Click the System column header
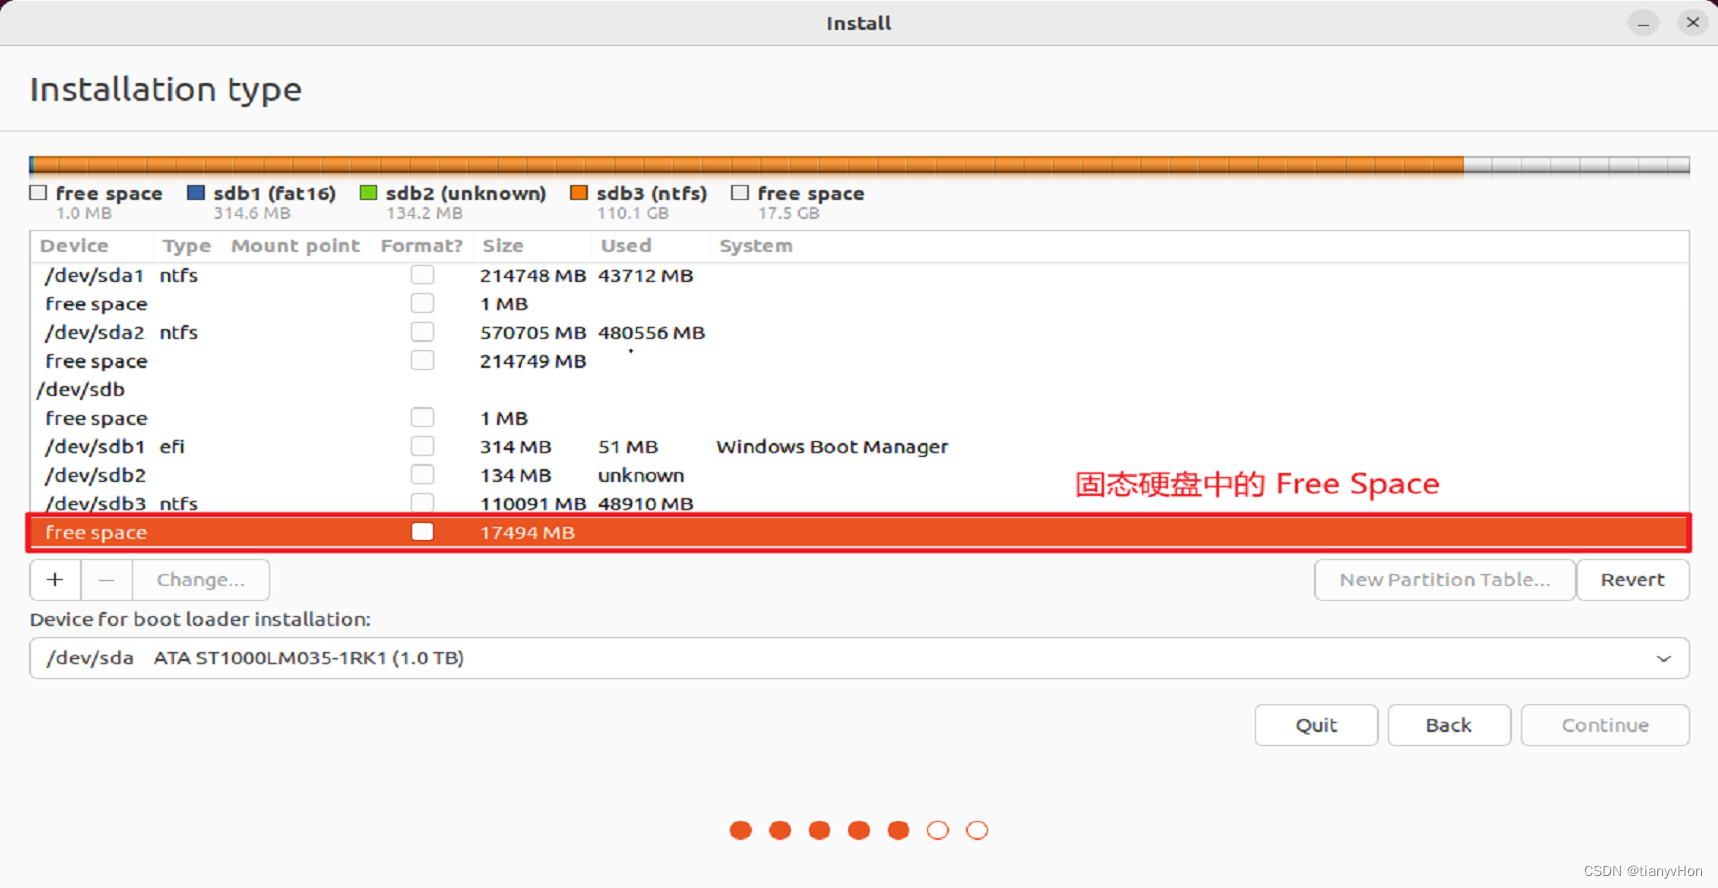 point(756,246)
